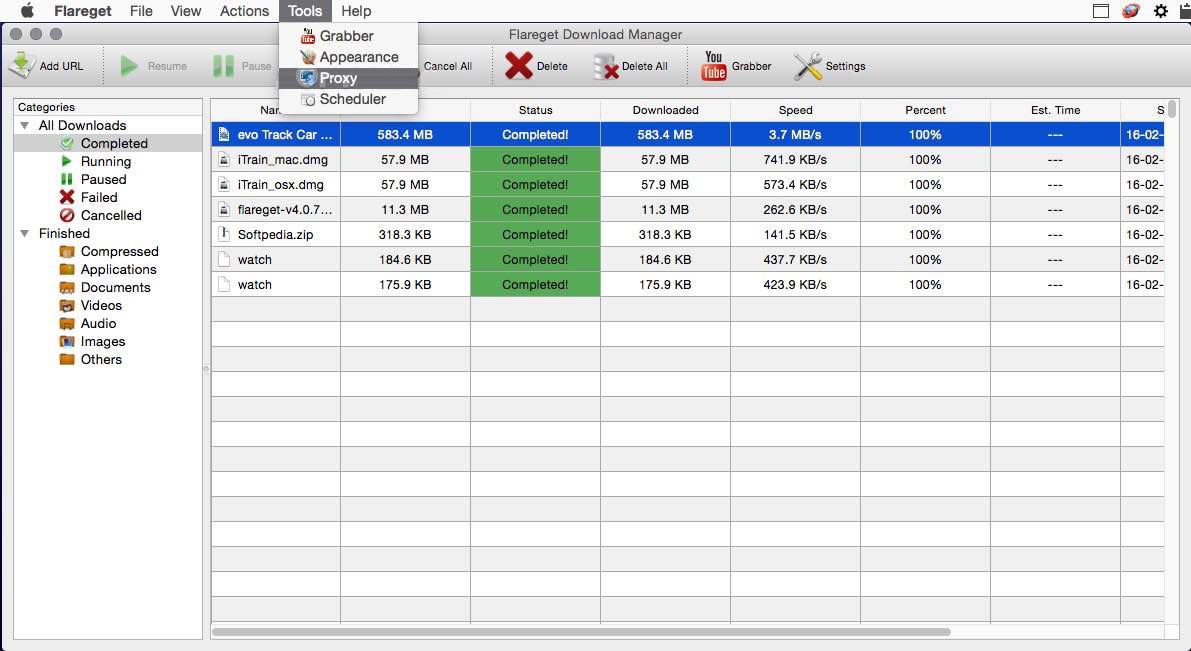1191x651 pixels.
Task: Choose Scheduler from the Tools menu
Action: (x=348, y=99)
